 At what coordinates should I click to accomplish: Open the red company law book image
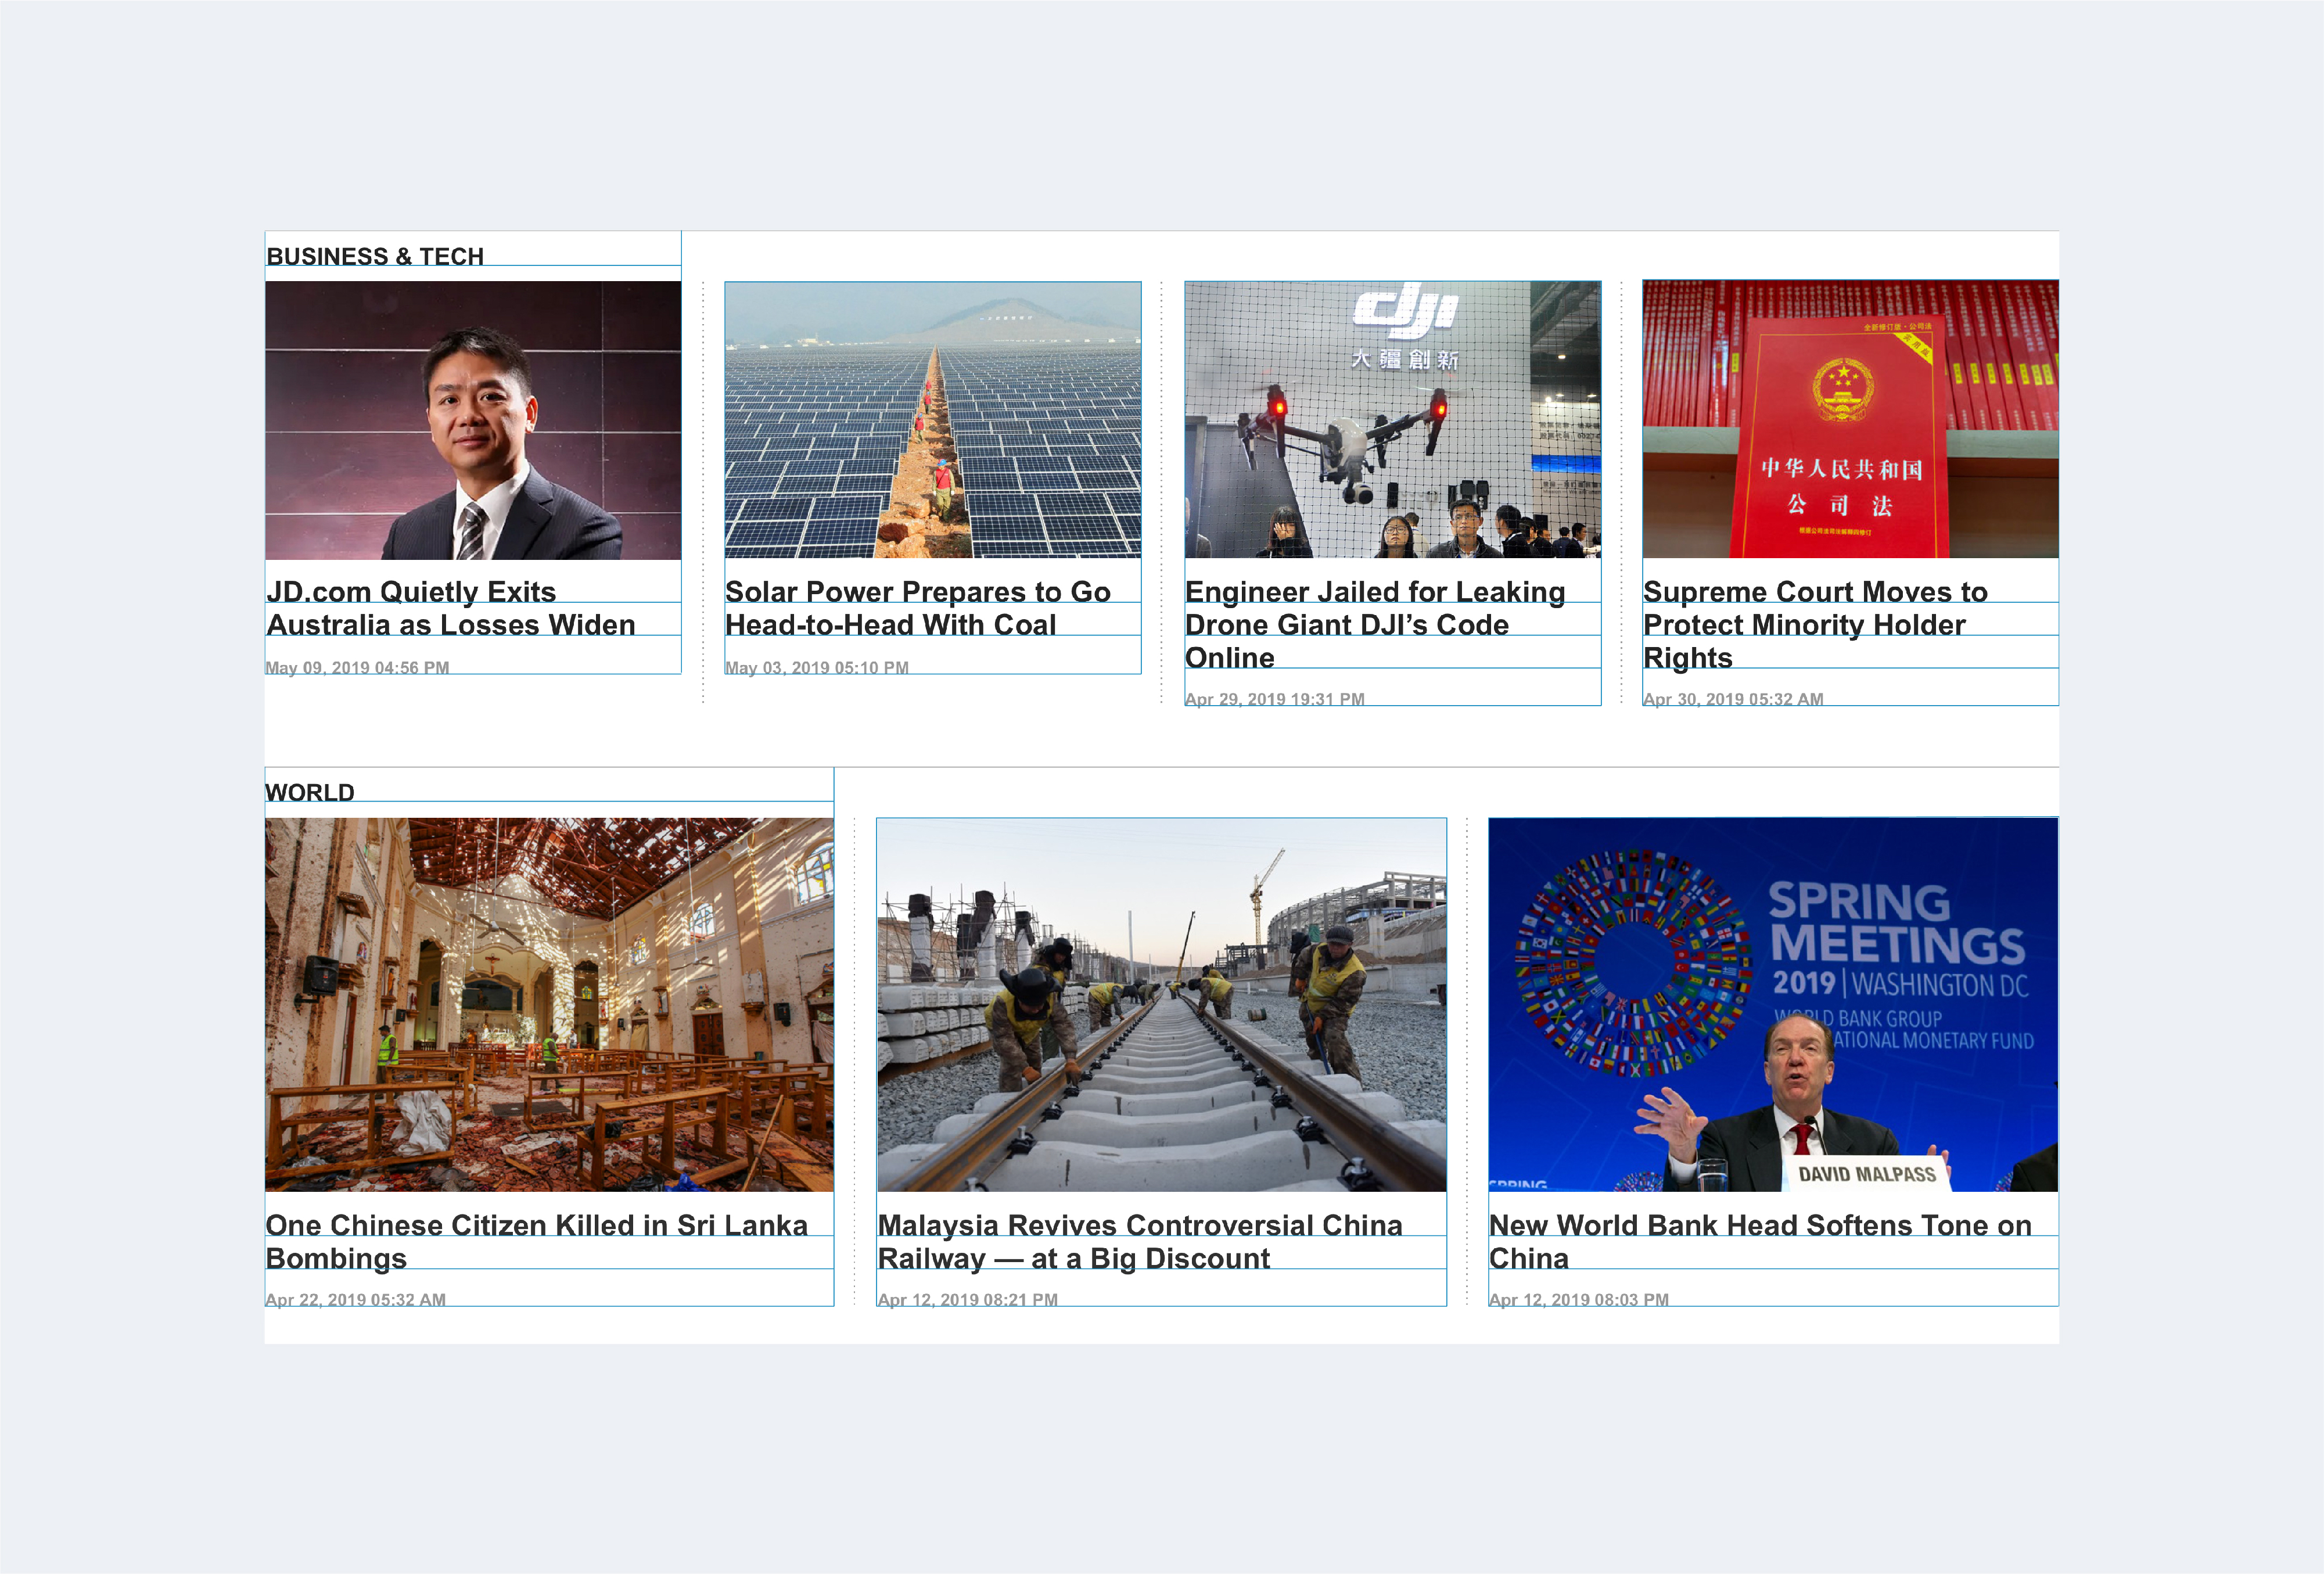(1850, 419)
